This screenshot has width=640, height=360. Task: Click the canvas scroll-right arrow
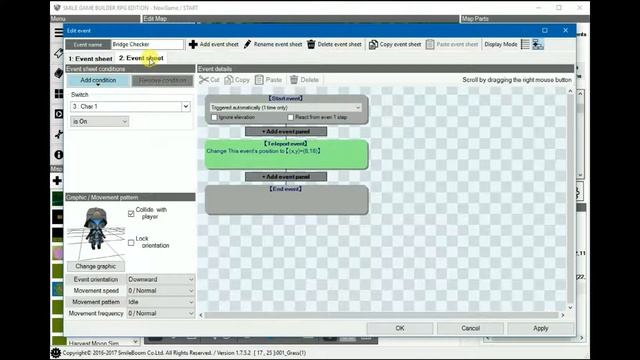coord(563,315)
